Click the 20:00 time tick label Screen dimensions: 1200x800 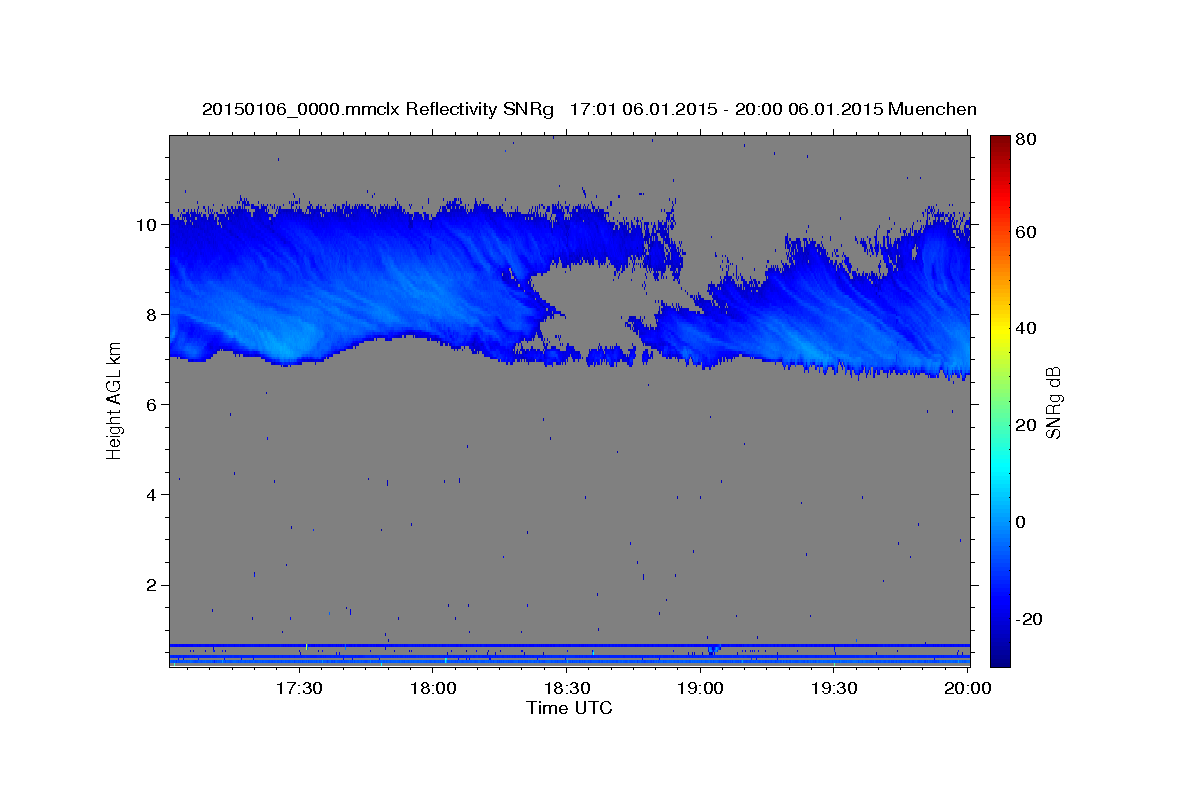pos(967,689)
